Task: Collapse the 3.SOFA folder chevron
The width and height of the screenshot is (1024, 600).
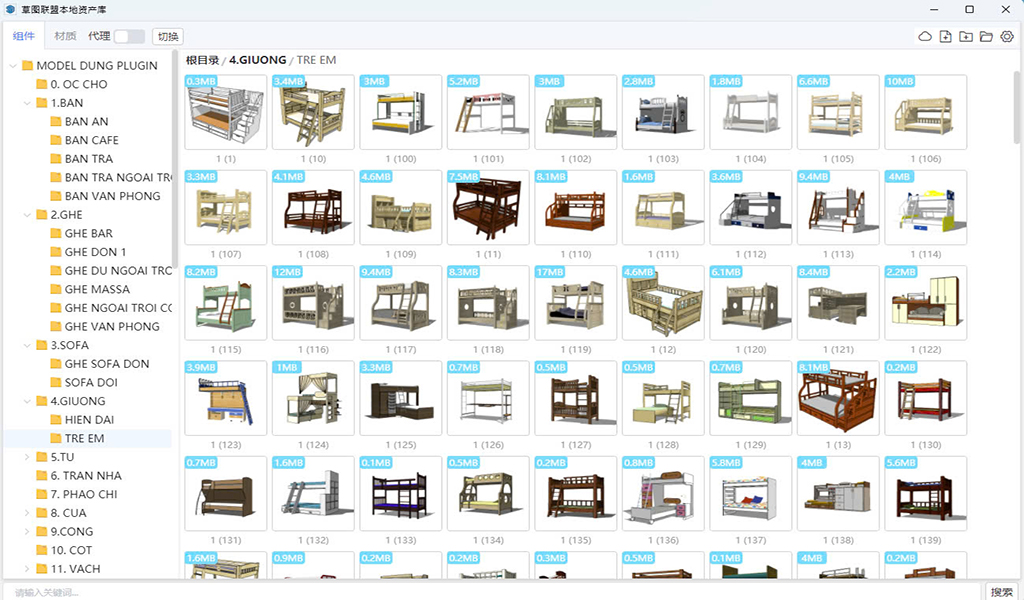Action: tap(27, 345)
